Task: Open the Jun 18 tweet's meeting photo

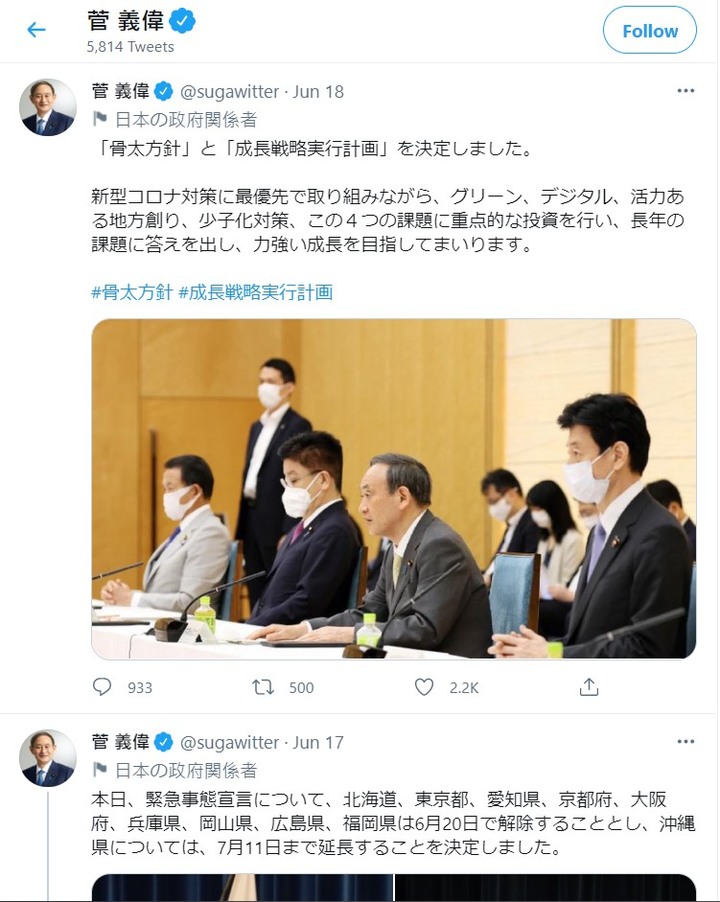Action: click(x=394, y=488)
